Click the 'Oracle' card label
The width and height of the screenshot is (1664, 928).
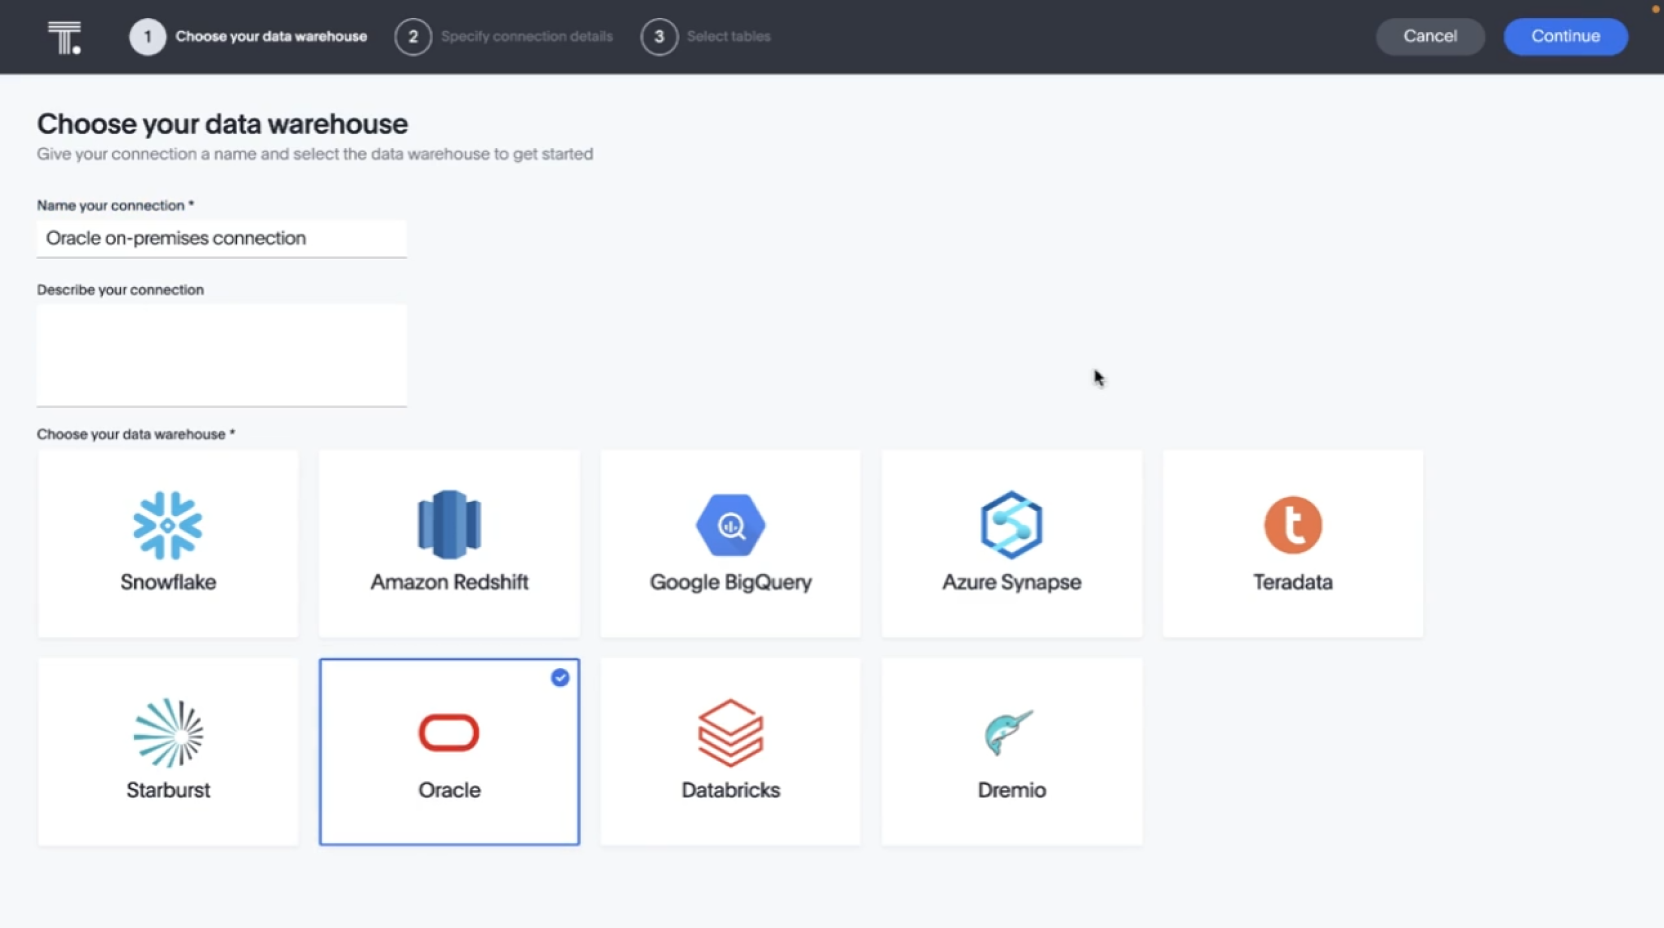tap(449, 790)
